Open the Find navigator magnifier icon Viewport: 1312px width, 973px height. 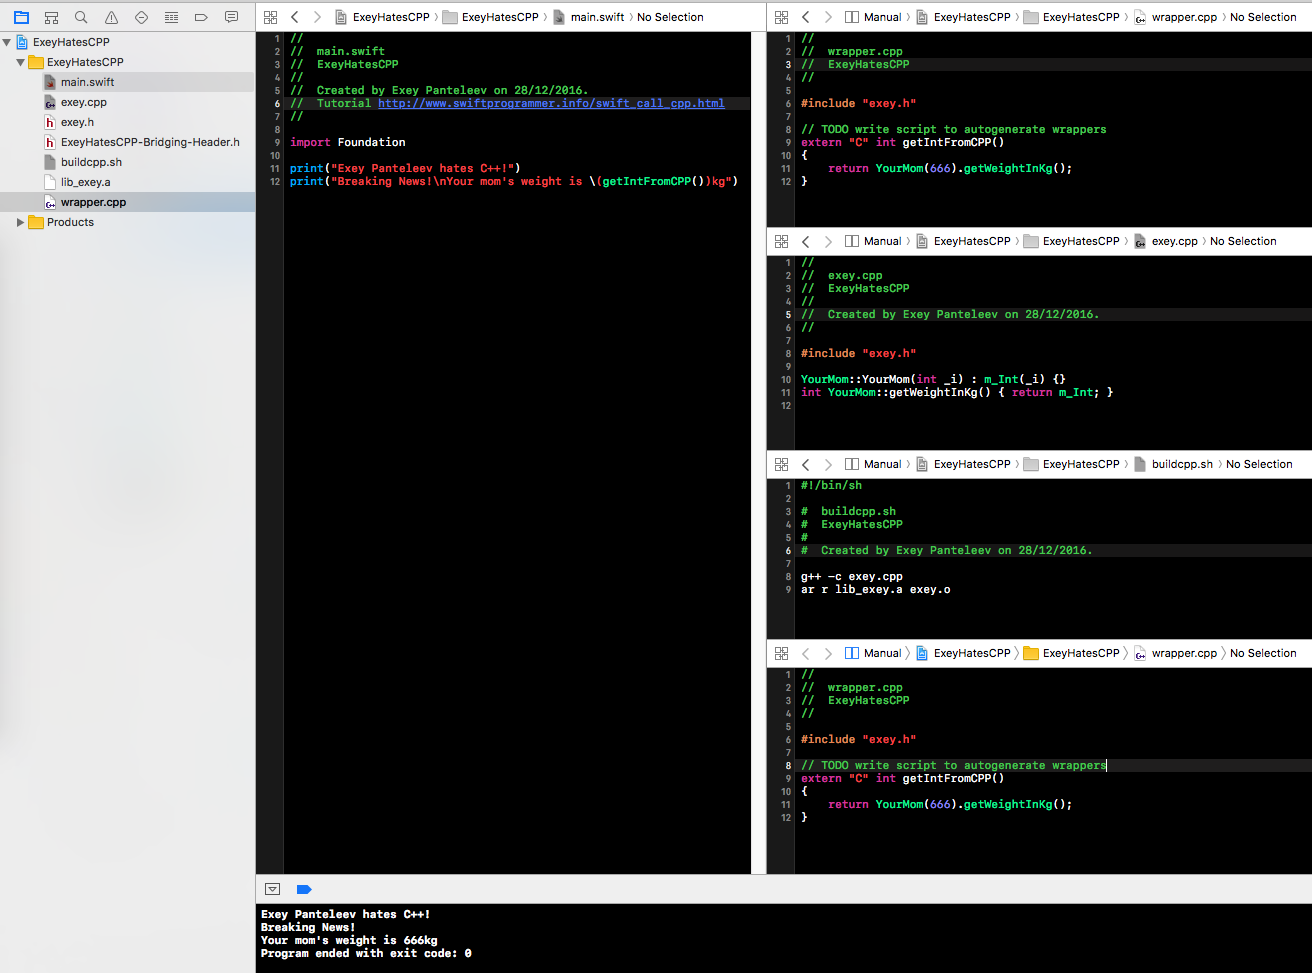81,17
